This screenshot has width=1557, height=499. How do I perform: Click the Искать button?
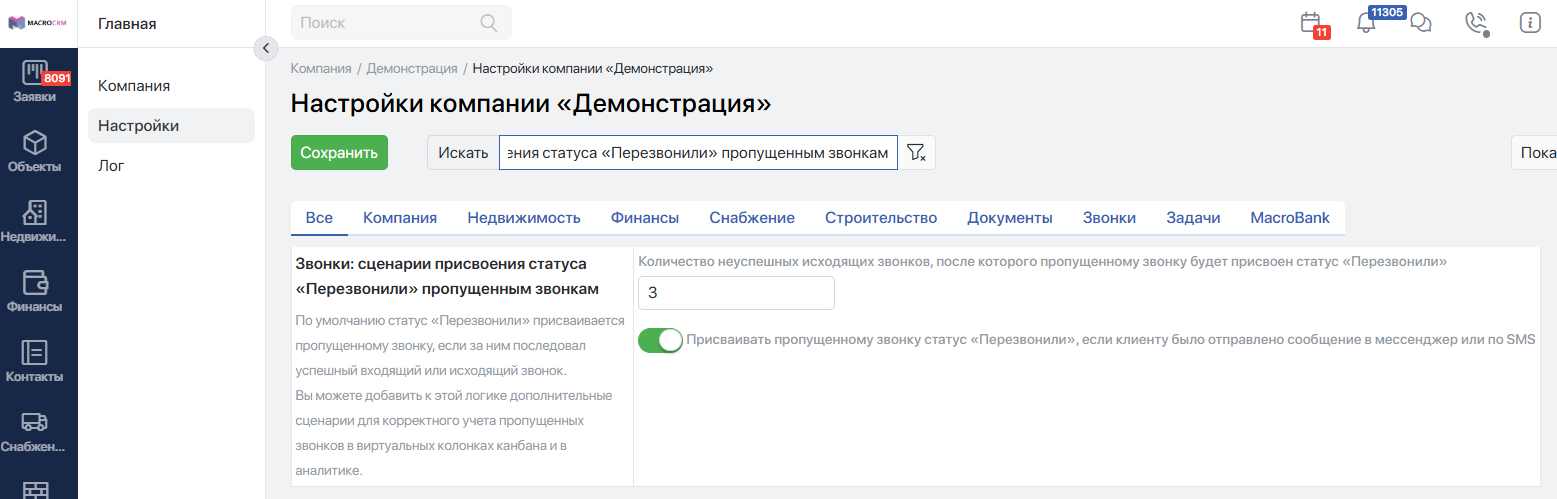coord(463,153)
